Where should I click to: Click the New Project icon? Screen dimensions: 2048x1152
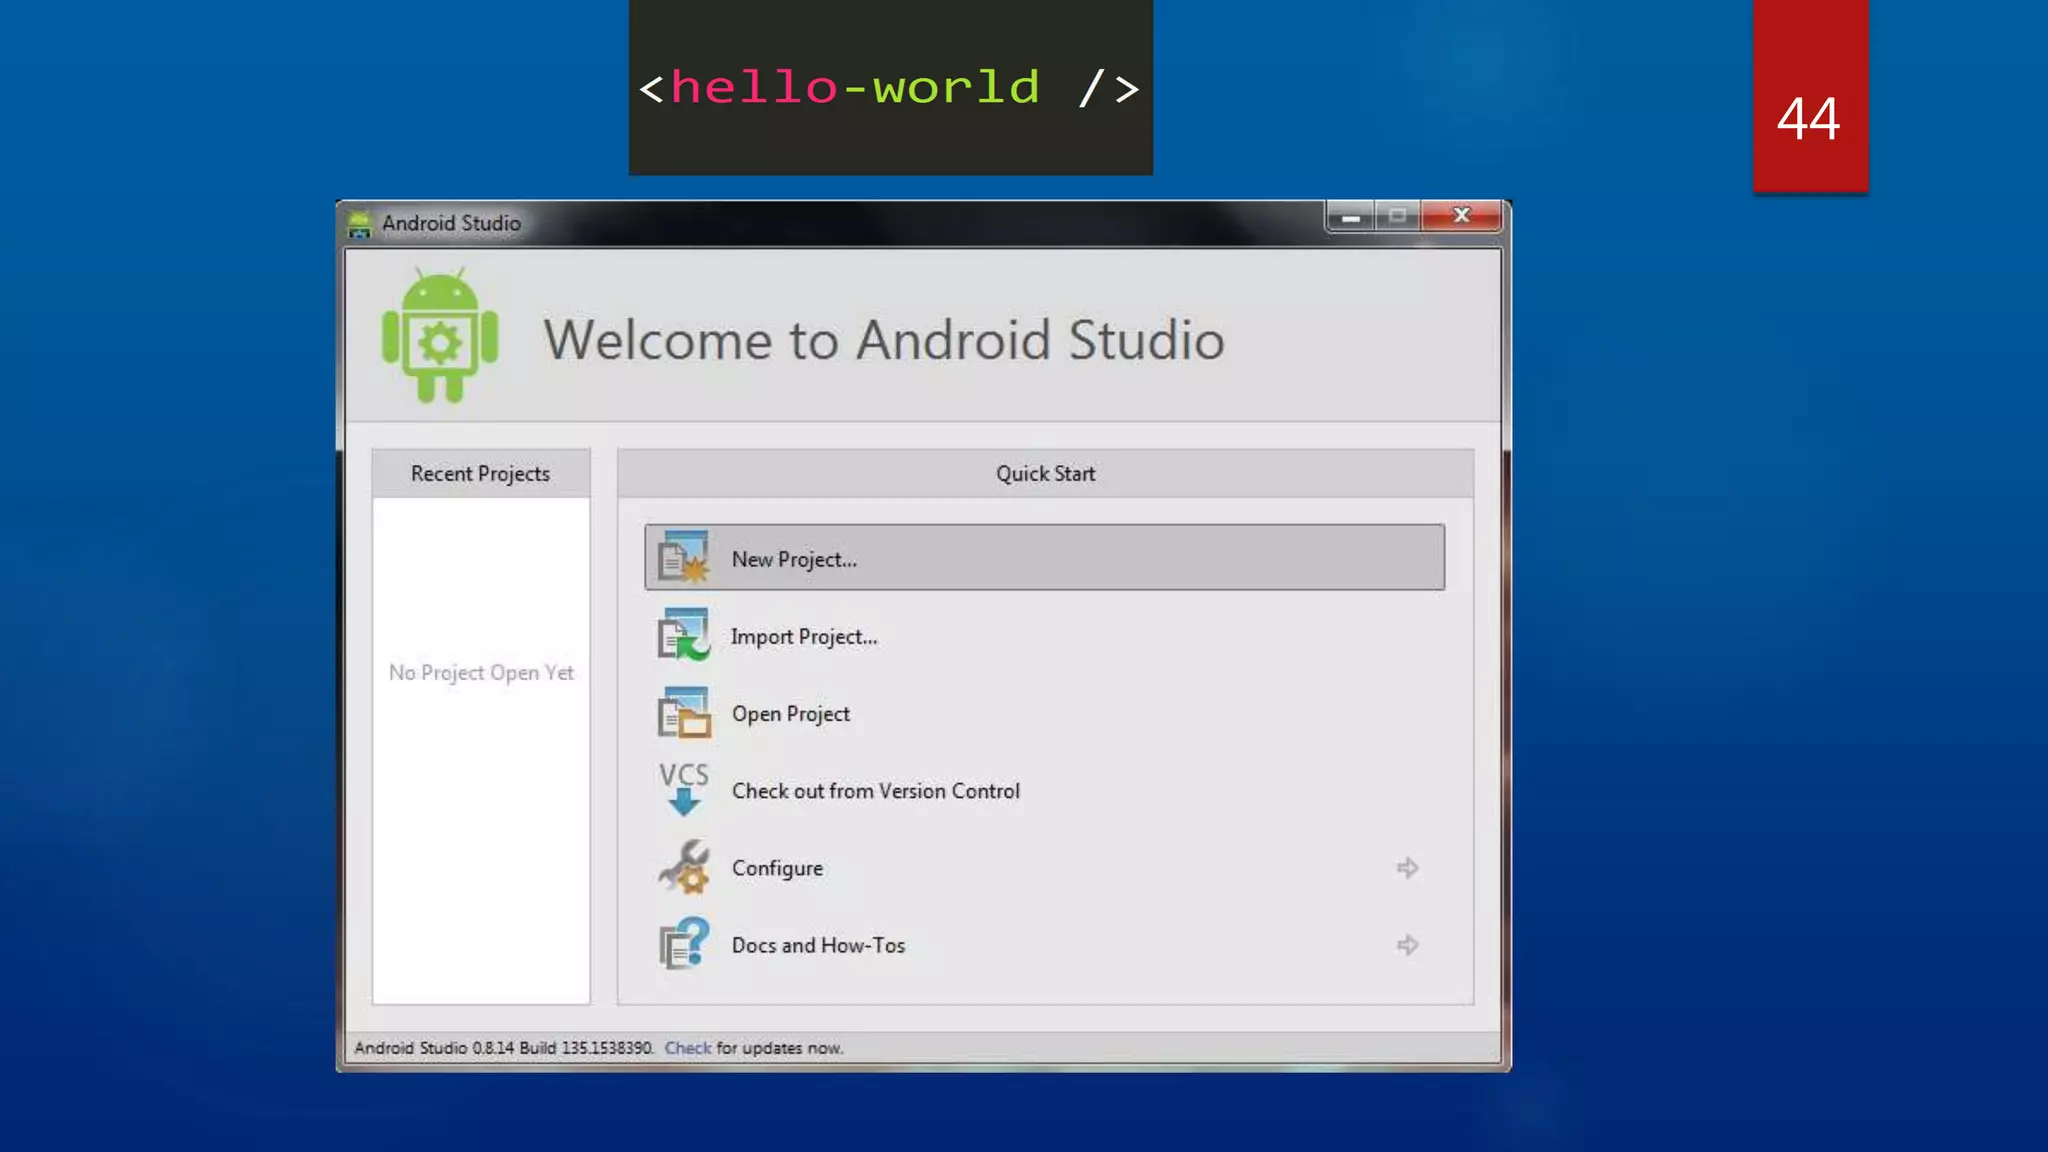683,557
